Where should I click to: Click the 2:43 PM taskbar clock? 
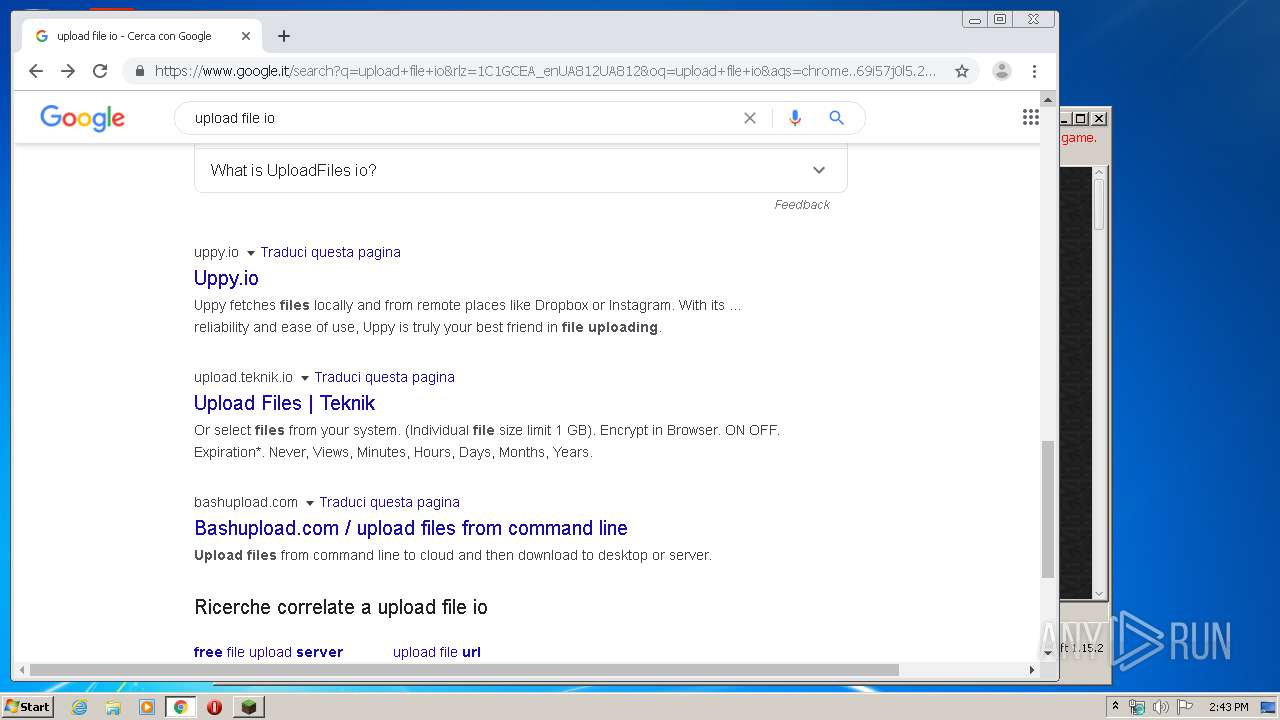click(x=1228, y=707)
